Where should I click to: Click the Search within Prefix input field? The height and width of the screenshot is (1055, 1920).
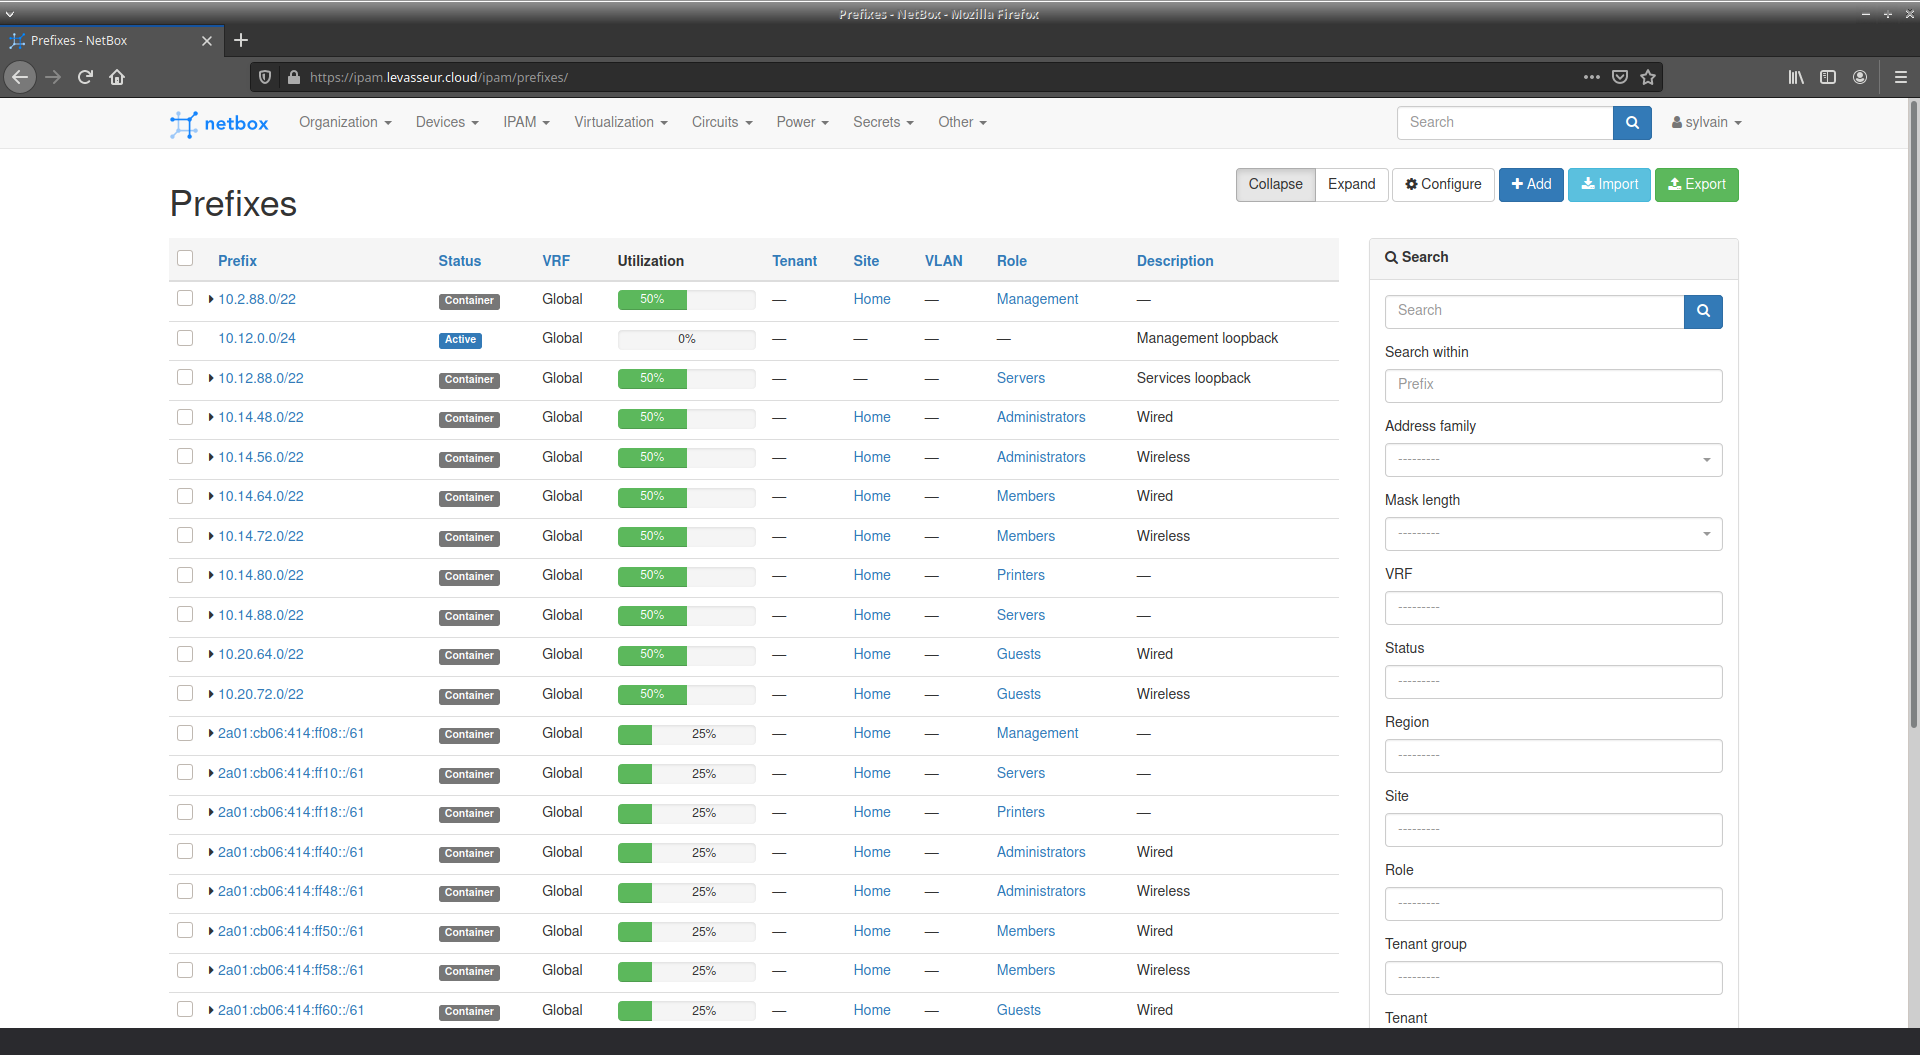click(x=1553, y=385)
